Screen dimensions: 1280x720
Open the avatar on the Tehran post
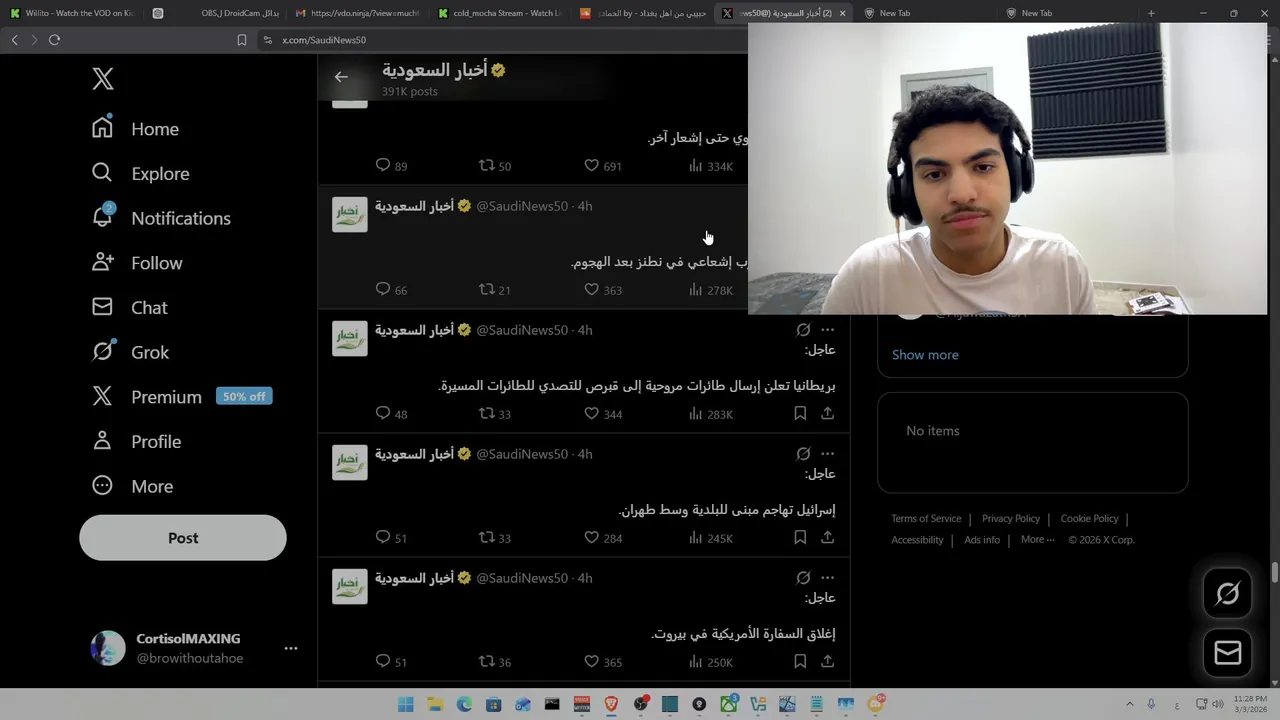tap(350, 463)
